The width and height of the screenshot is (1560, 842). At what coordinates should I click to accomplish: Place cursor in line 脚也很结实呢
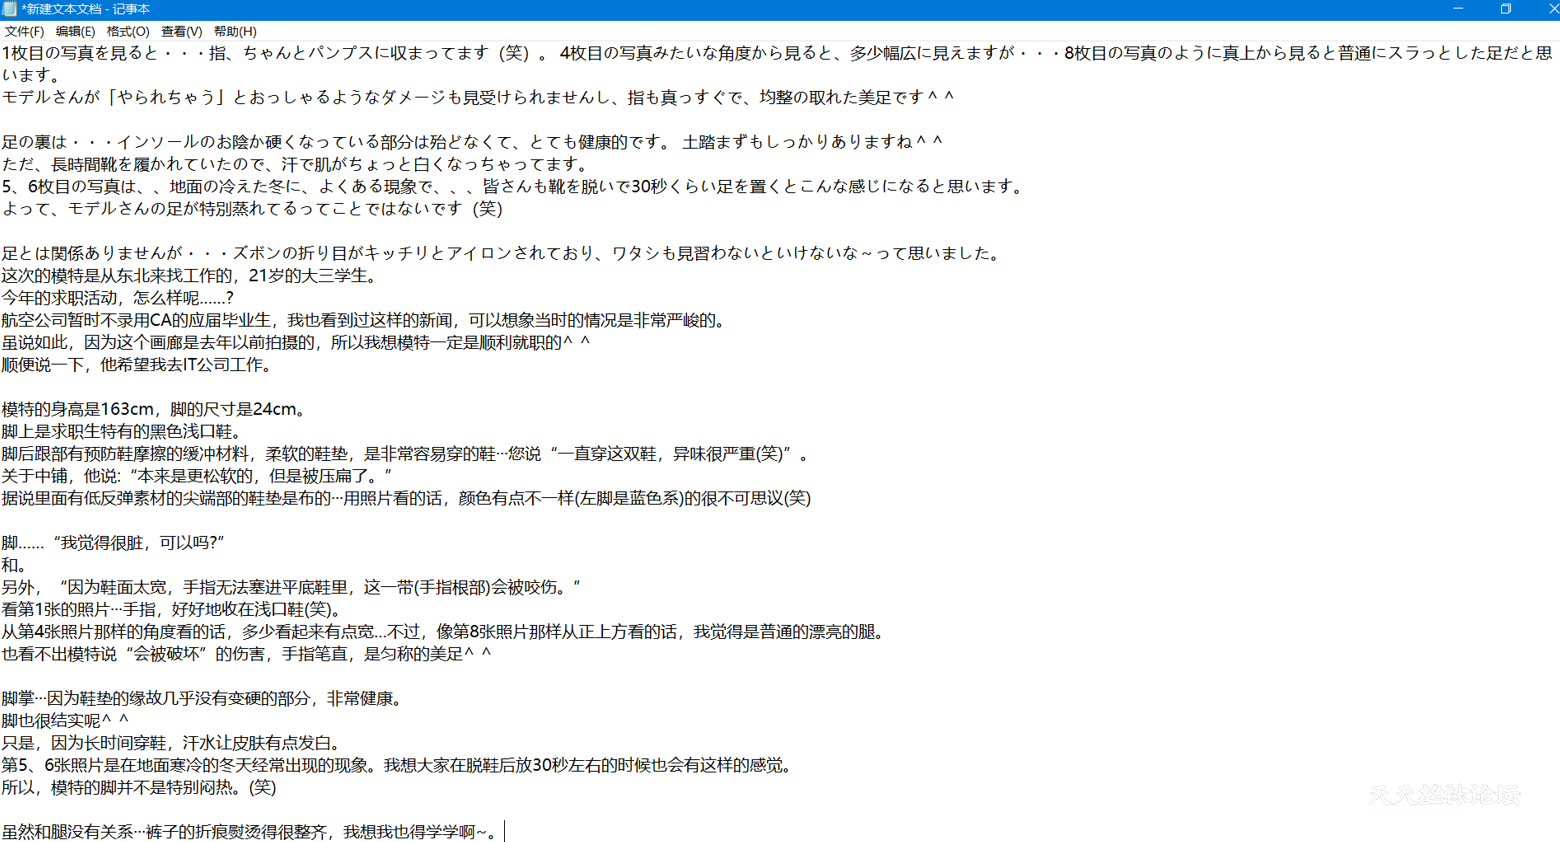[65, 721]
